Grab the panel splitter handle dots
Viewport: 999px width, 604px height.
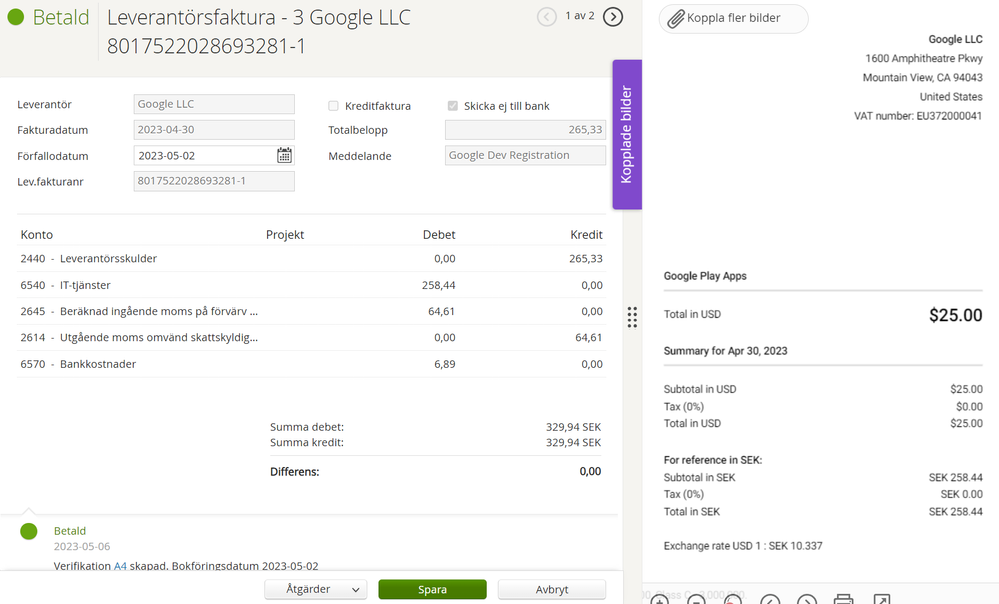(632, 317)
